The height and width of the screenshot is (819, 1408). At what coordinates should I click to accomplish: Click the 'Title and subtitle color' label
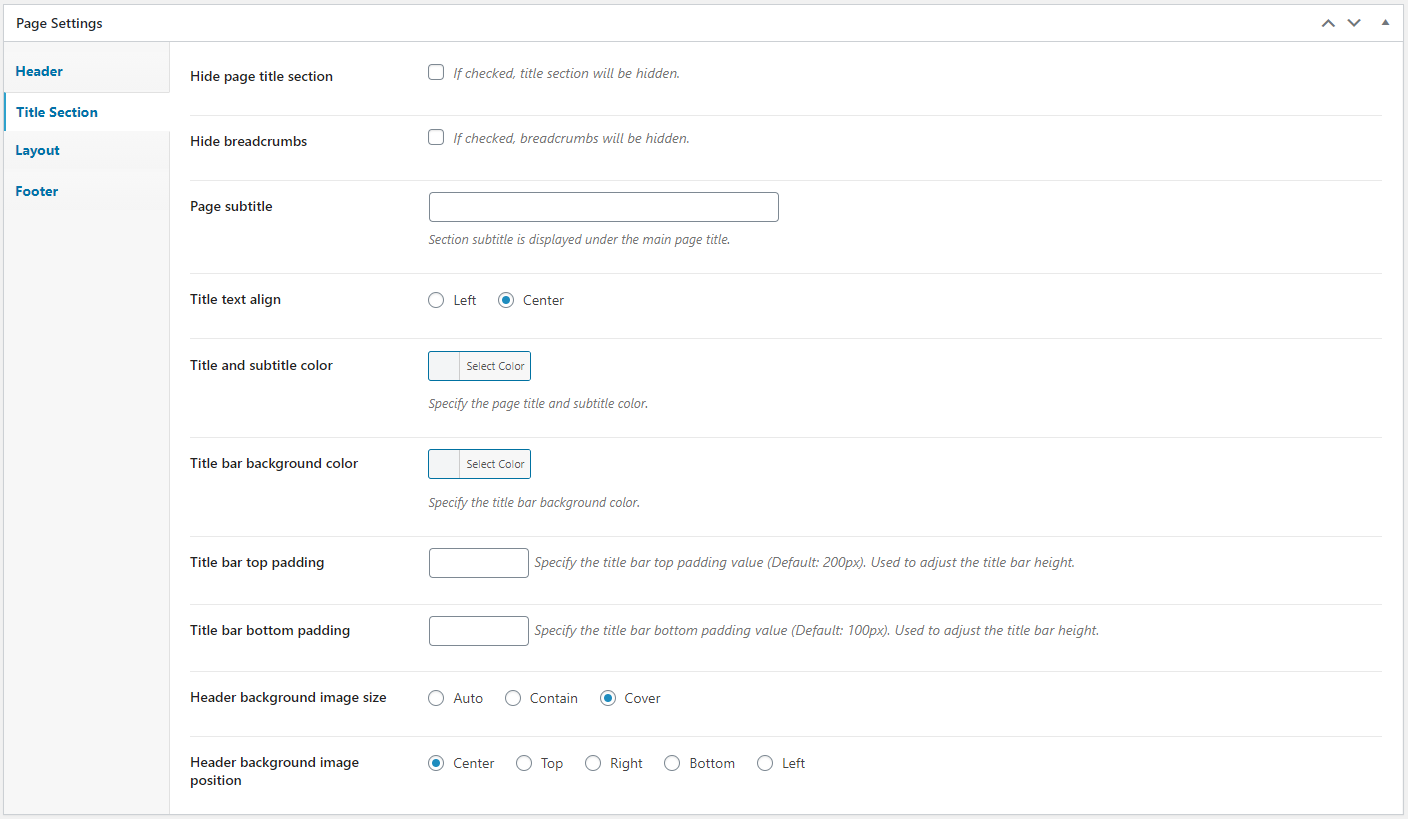coord(261,366)
